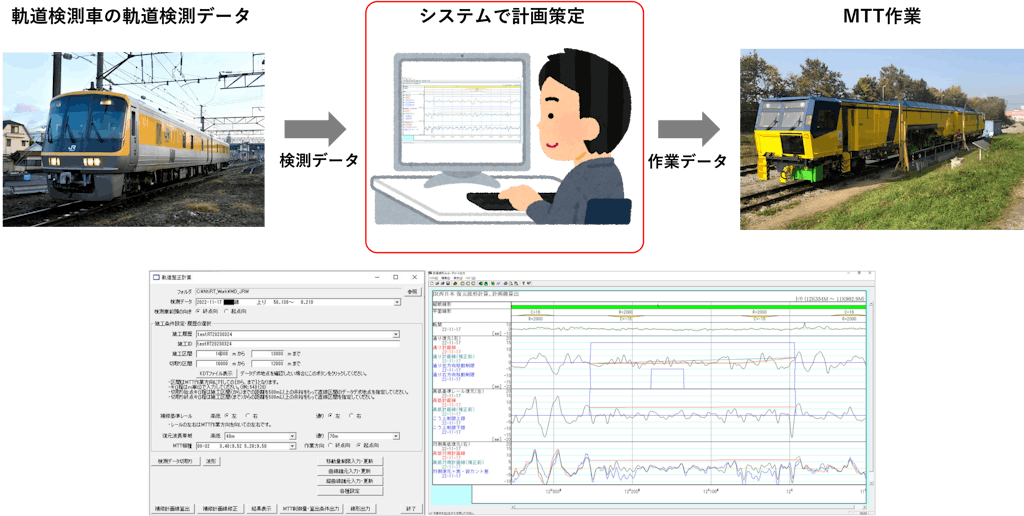
Task: Click the 軌道整正計画 window title icon
Action: pos(155,275)
